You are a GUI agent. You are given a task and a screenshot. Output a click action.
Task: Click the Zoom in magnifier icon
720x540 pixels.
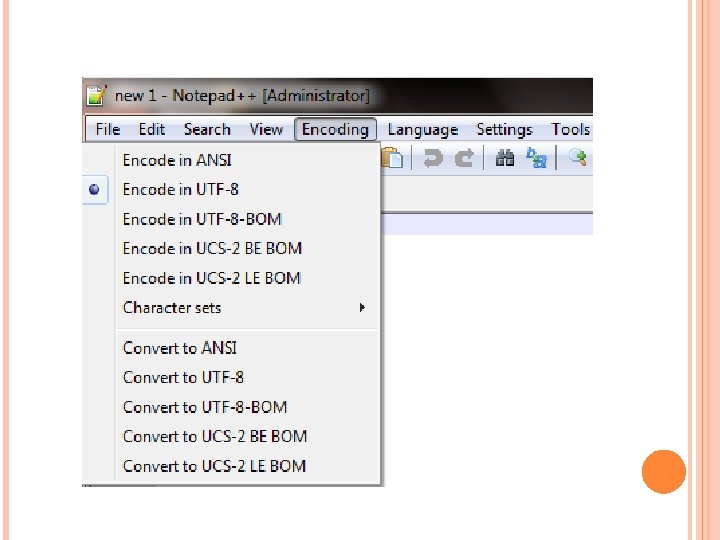coord(578,158)
